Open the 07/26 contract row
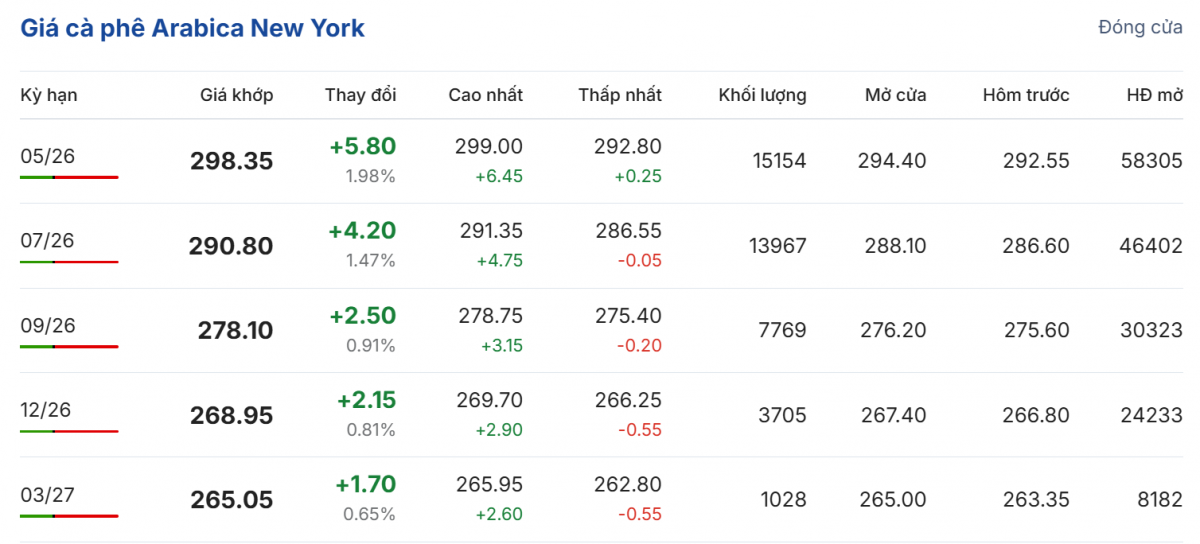 tap(48, 241)
